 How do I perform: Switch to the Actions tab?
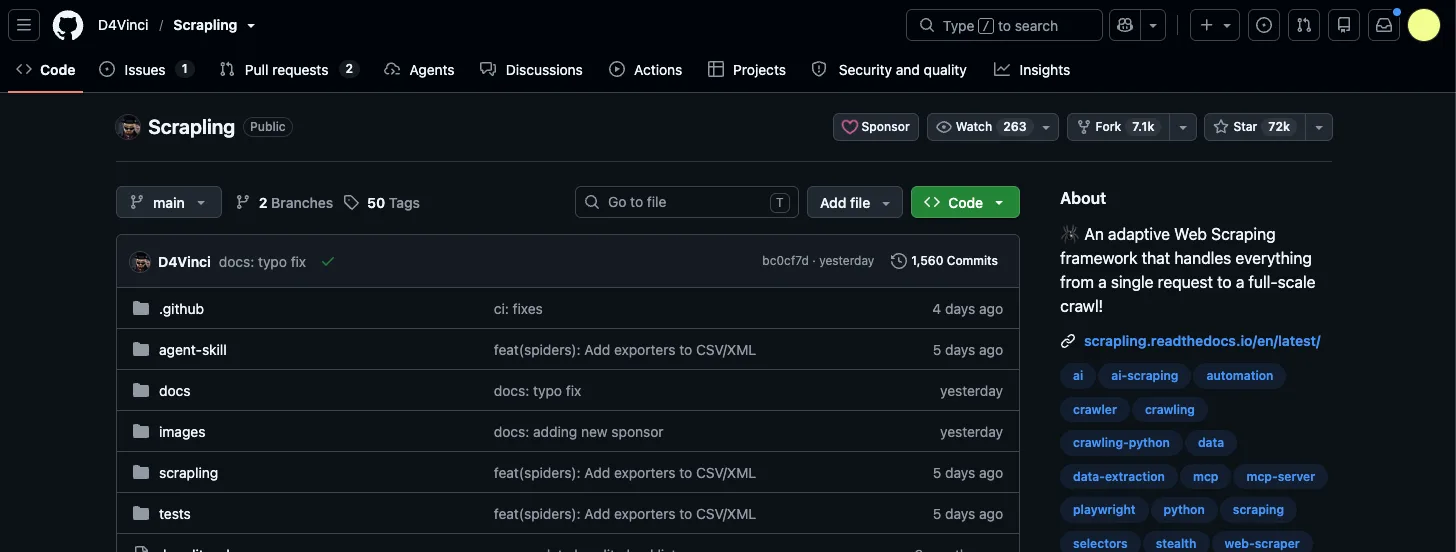(645, 70)
